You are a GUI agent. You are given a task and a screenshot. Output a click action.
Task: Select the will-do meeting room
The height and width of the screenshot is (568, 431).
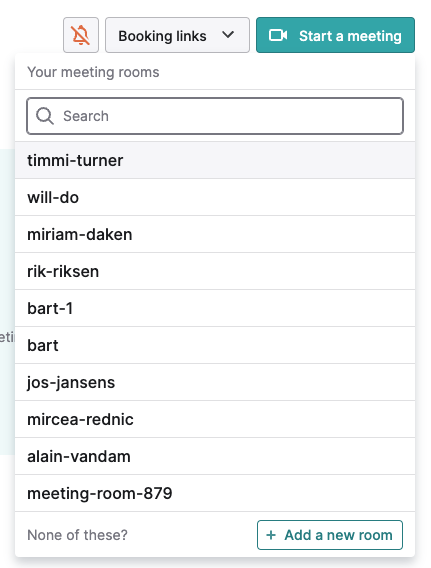click(215, 198)
